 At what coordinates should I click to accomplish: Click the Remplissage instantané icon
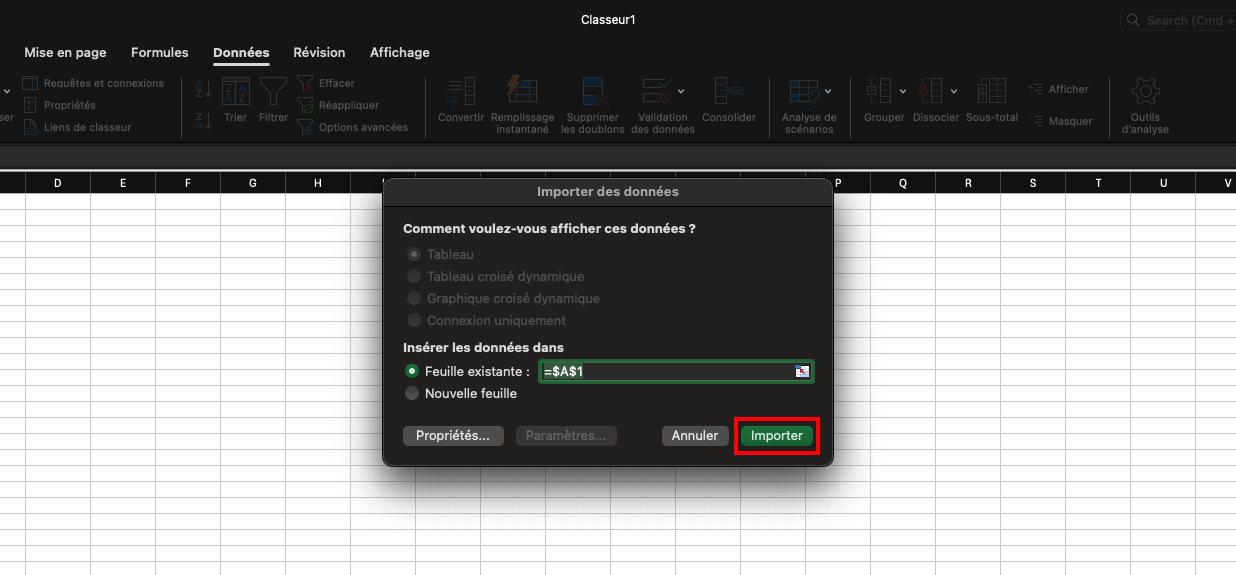pyautogui.click(x=521, y=90)
